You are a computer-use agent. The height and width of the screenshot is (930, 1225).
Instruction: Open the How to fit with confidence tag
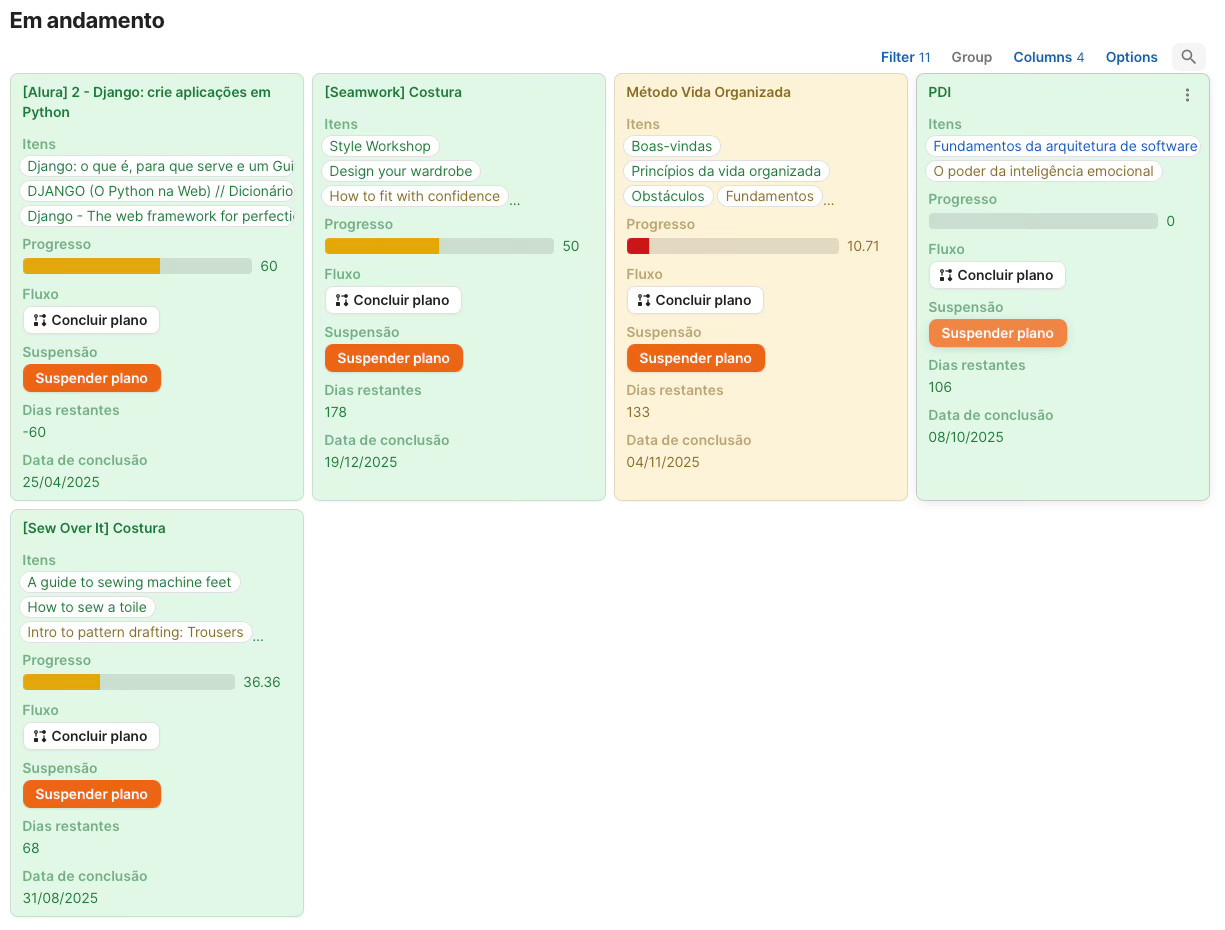[x=415, y=196]
